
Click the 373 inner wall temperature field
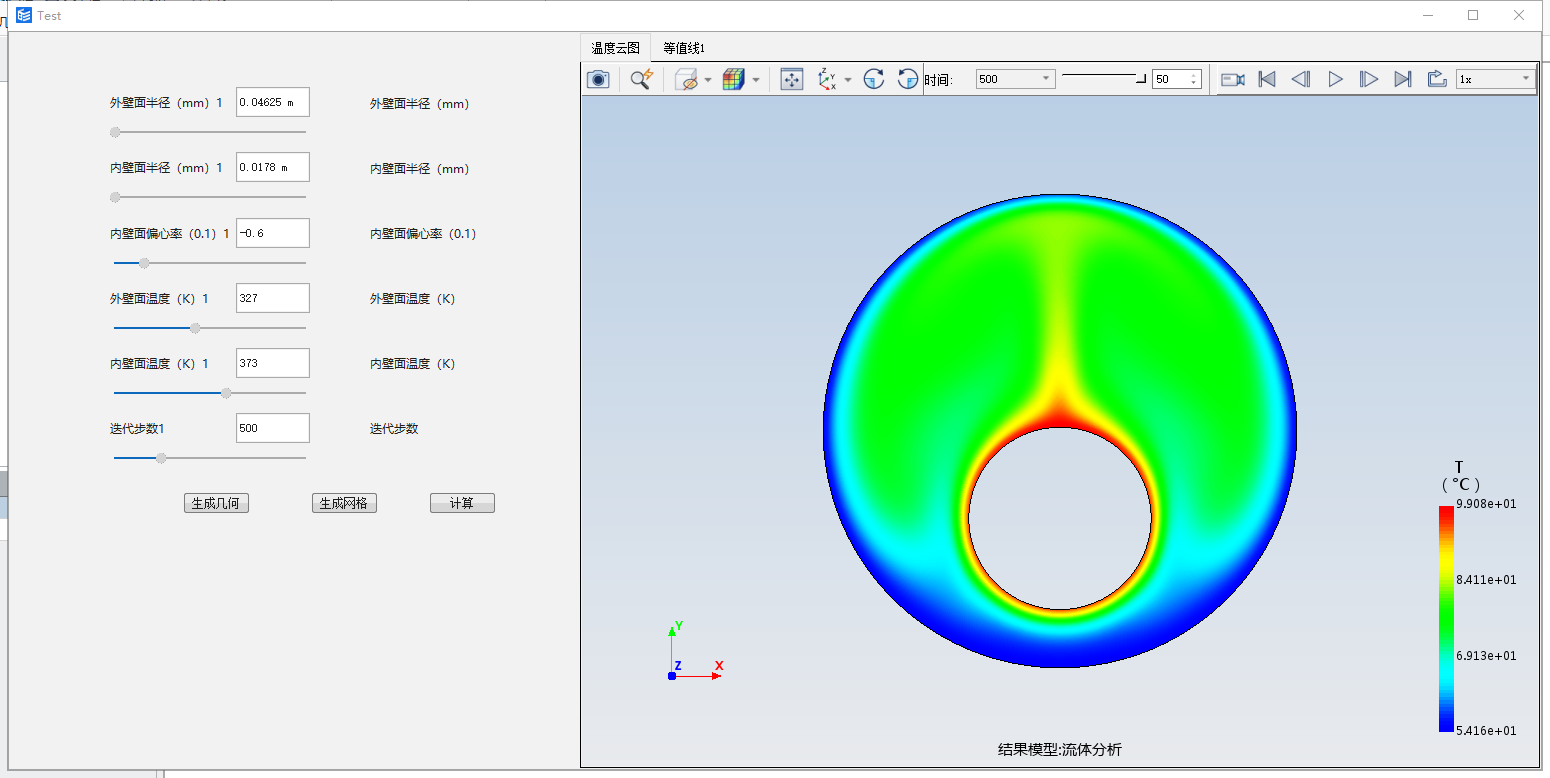pos(273,363)
